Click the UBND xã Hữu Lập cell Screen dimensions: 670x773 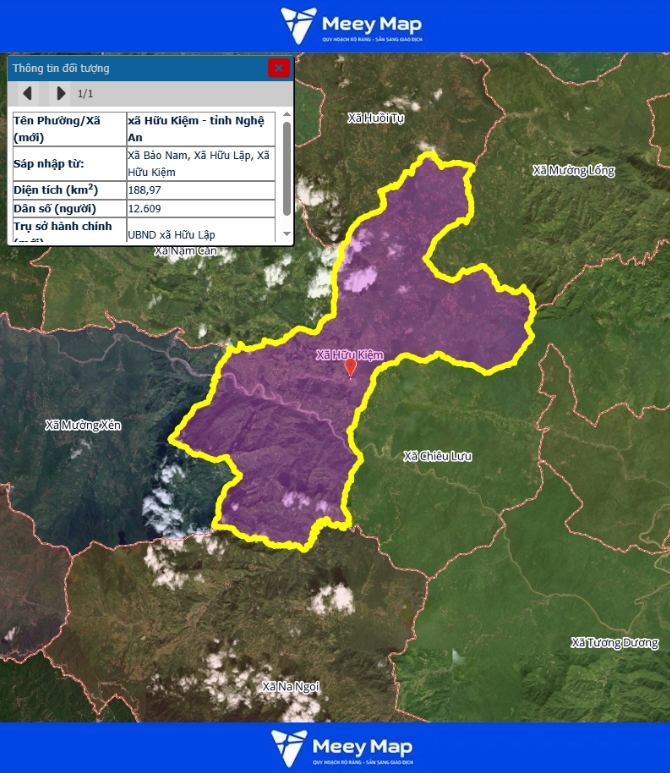200,234
